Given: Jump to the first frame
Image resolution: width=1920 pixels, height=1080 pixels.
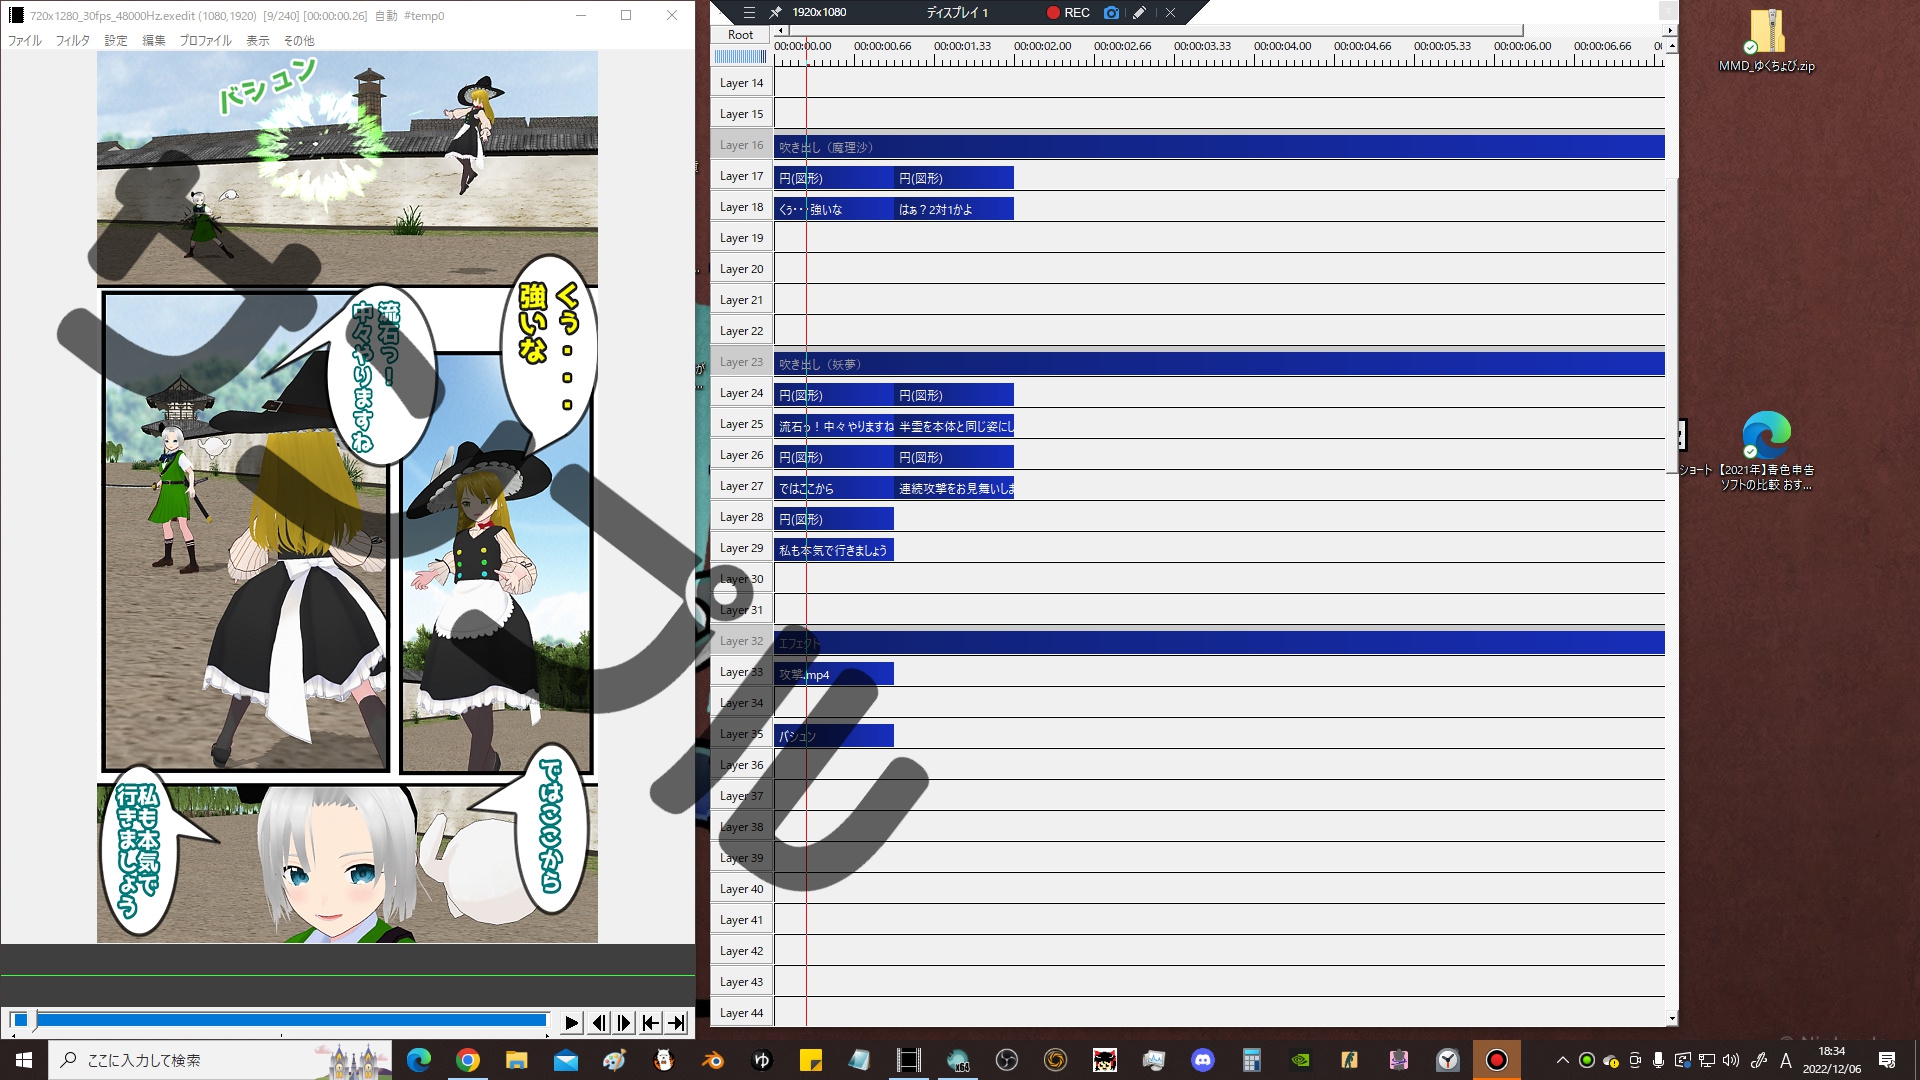Looking at the screenshot, I should click(650, 1022).
